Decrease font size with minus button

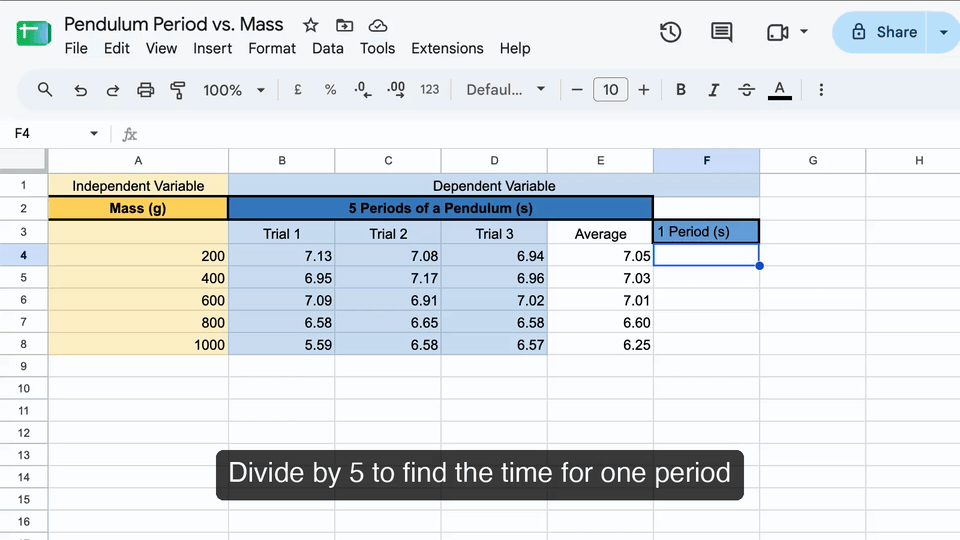(577, 90)
